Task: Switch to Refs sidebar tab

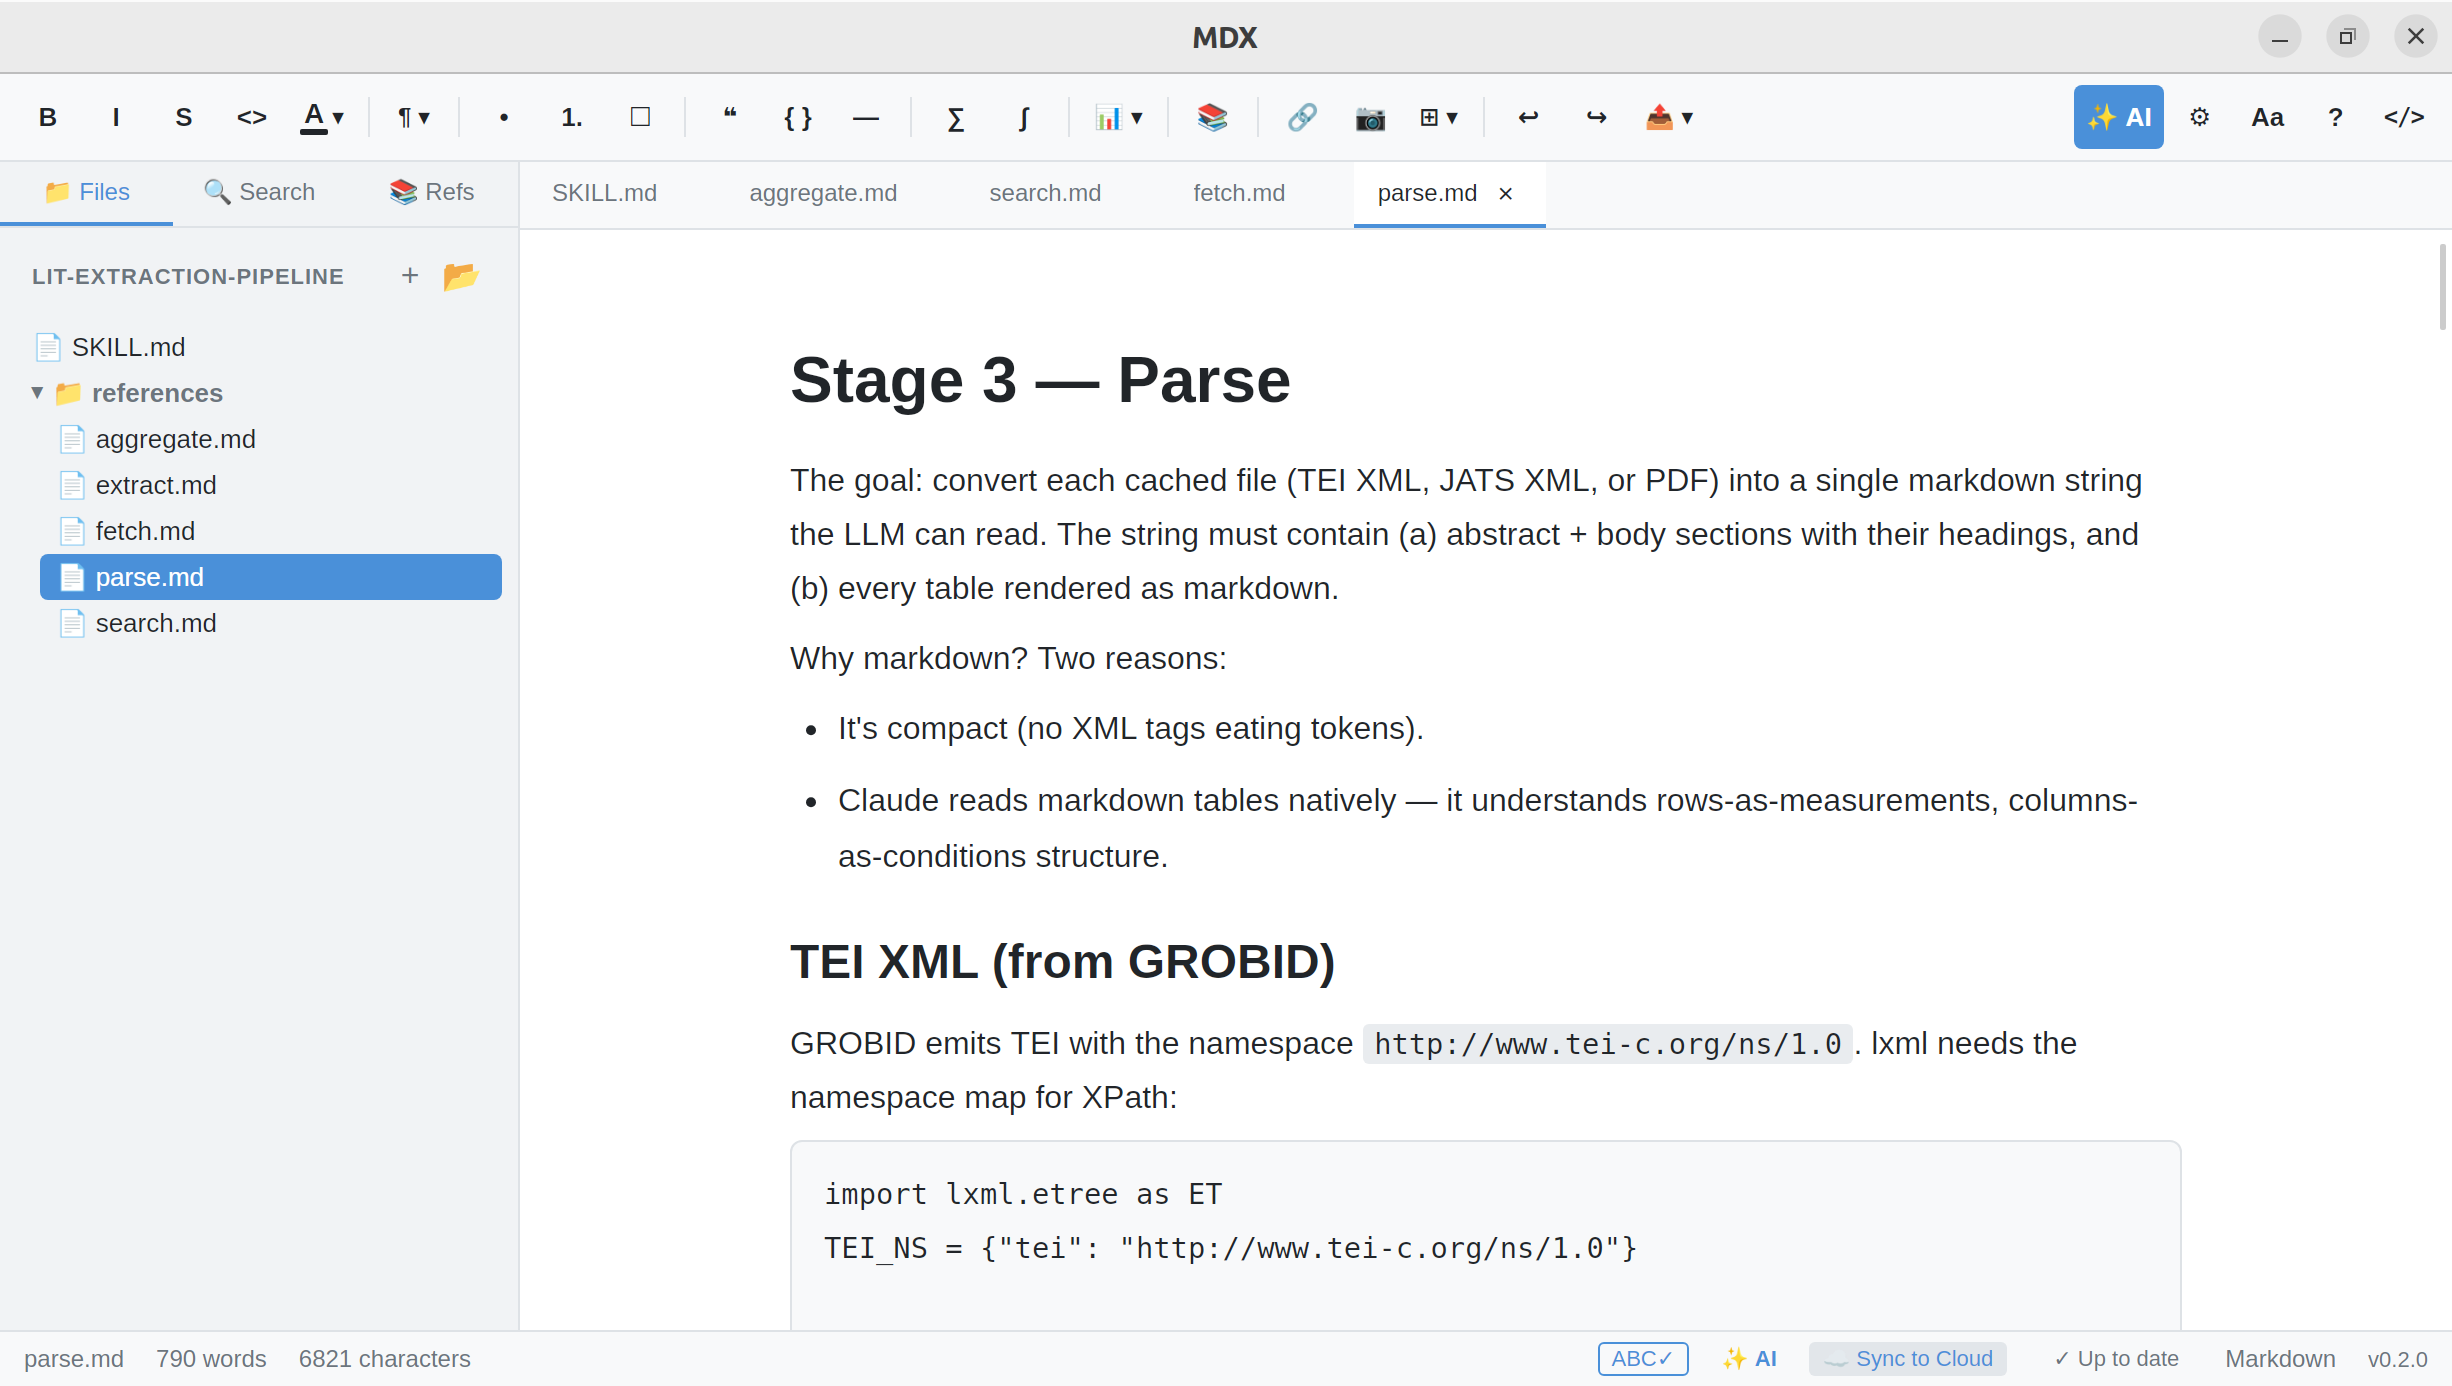Action: point(432,192)
